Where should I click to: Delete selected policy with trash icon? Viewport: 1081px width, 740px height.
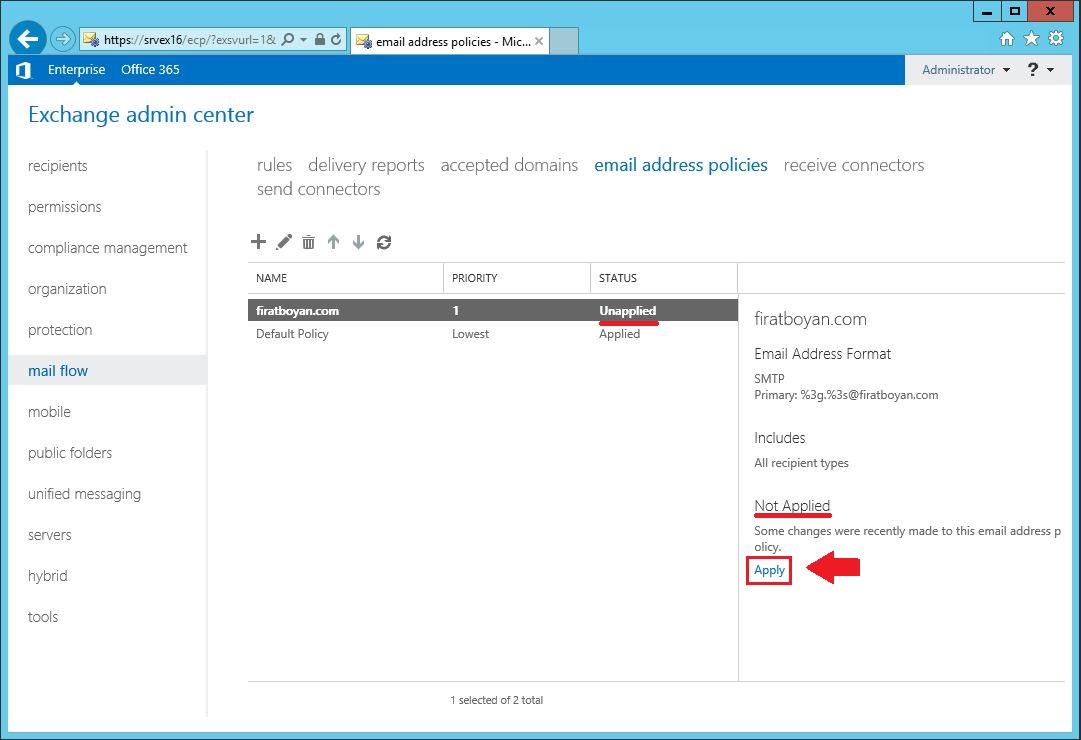(309, 242)
